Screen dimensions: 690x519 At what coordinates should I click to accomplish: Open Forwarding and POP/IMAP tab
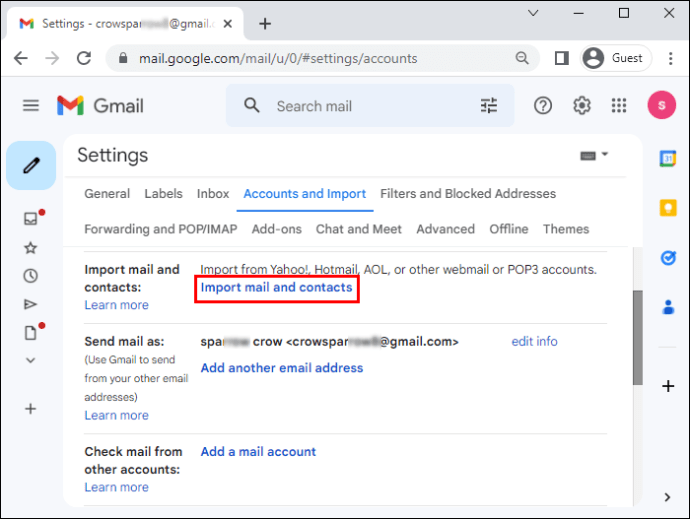161,229
